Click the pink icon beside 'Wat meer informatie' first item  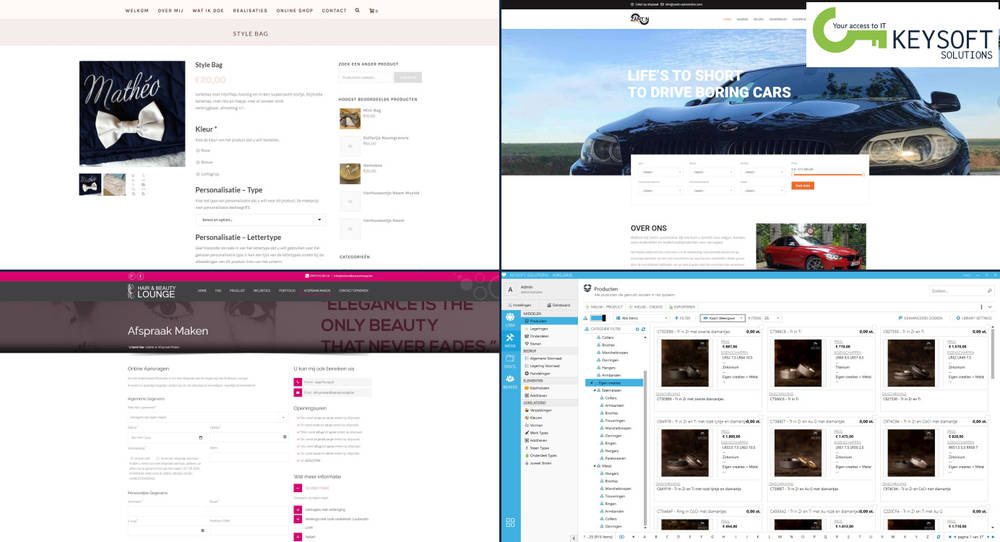click(298, 488)
